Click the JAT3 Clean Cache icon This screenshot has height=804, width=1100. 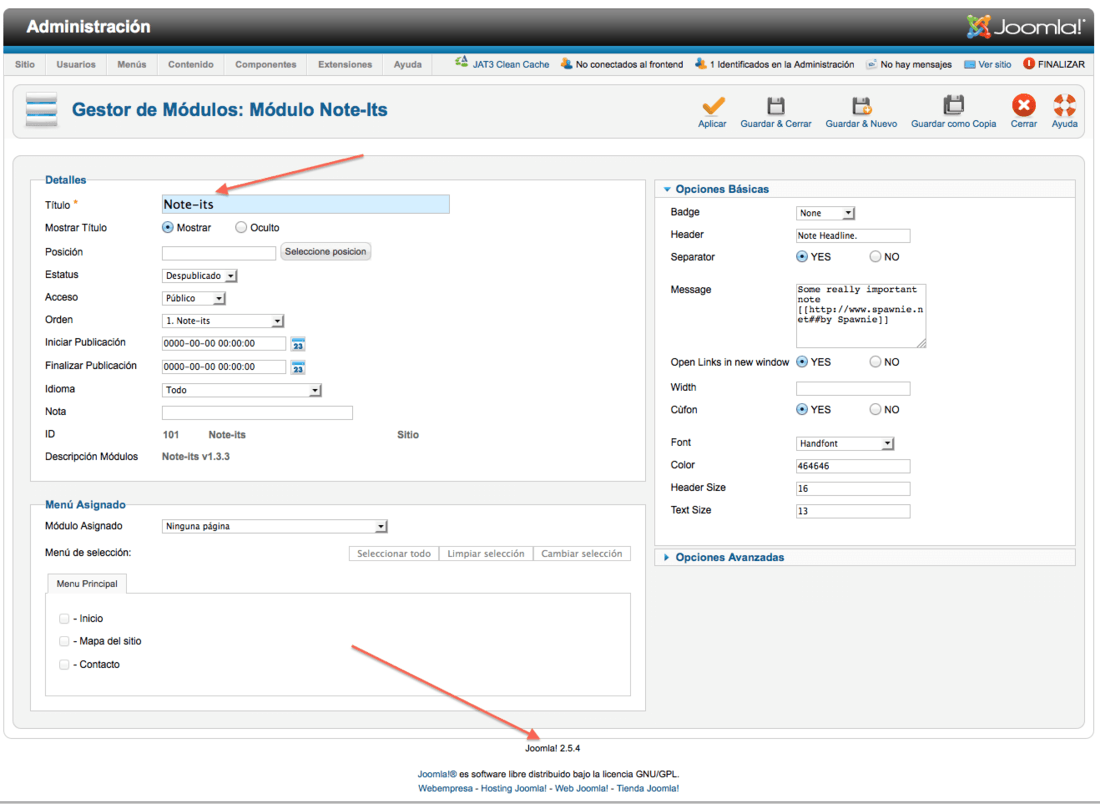click(461, 62)
